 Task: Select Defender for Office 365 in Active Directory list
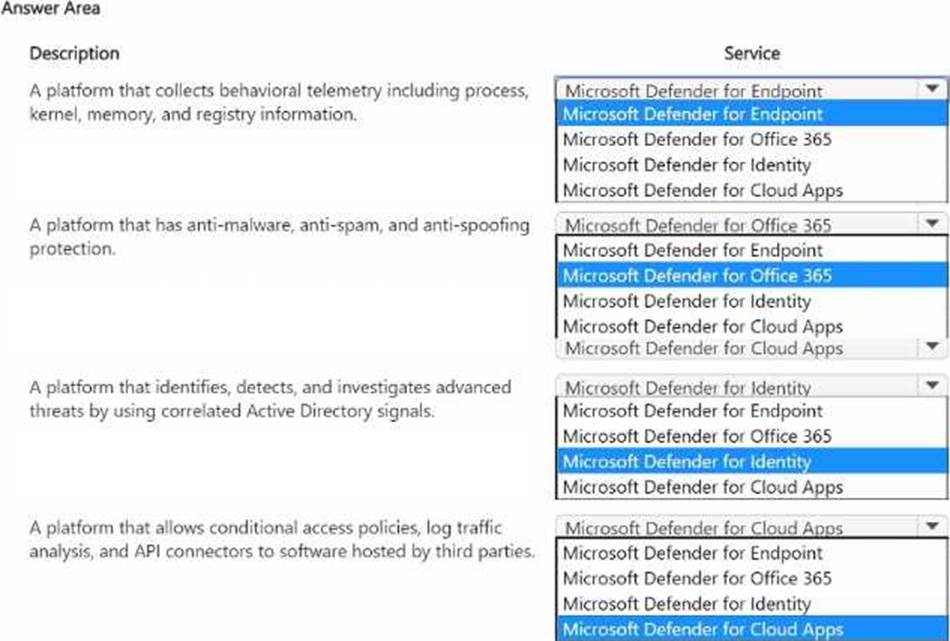(x=696, y=436)
